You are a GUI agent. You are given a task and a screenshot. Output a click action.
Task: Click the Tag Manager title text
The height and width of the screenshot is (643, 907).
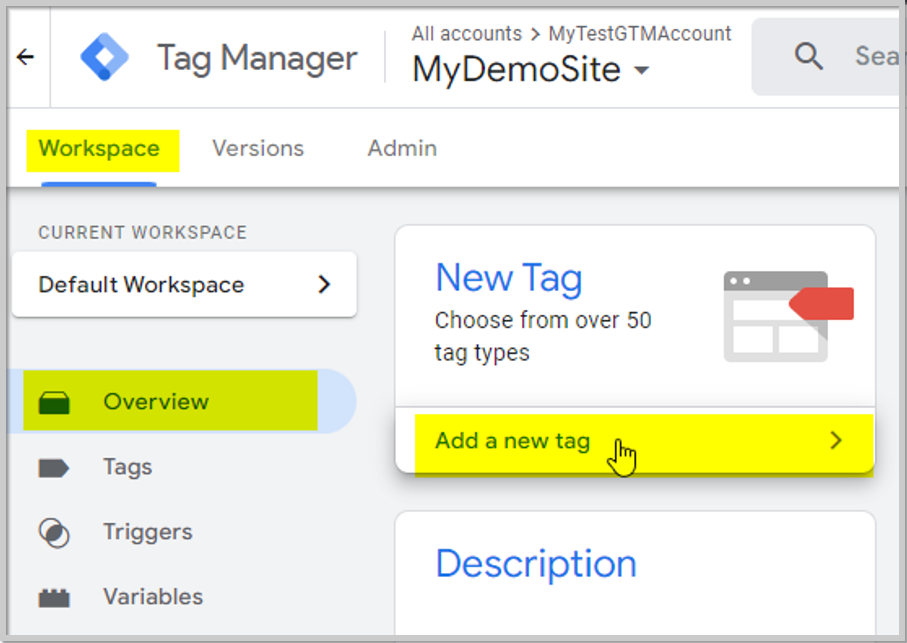click(x=257, y=58)
